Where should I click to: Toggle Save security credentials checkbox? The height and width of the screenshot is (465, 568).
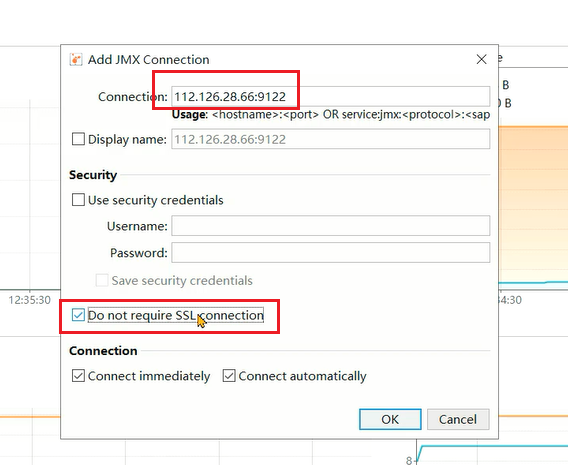tap(102, 280)
